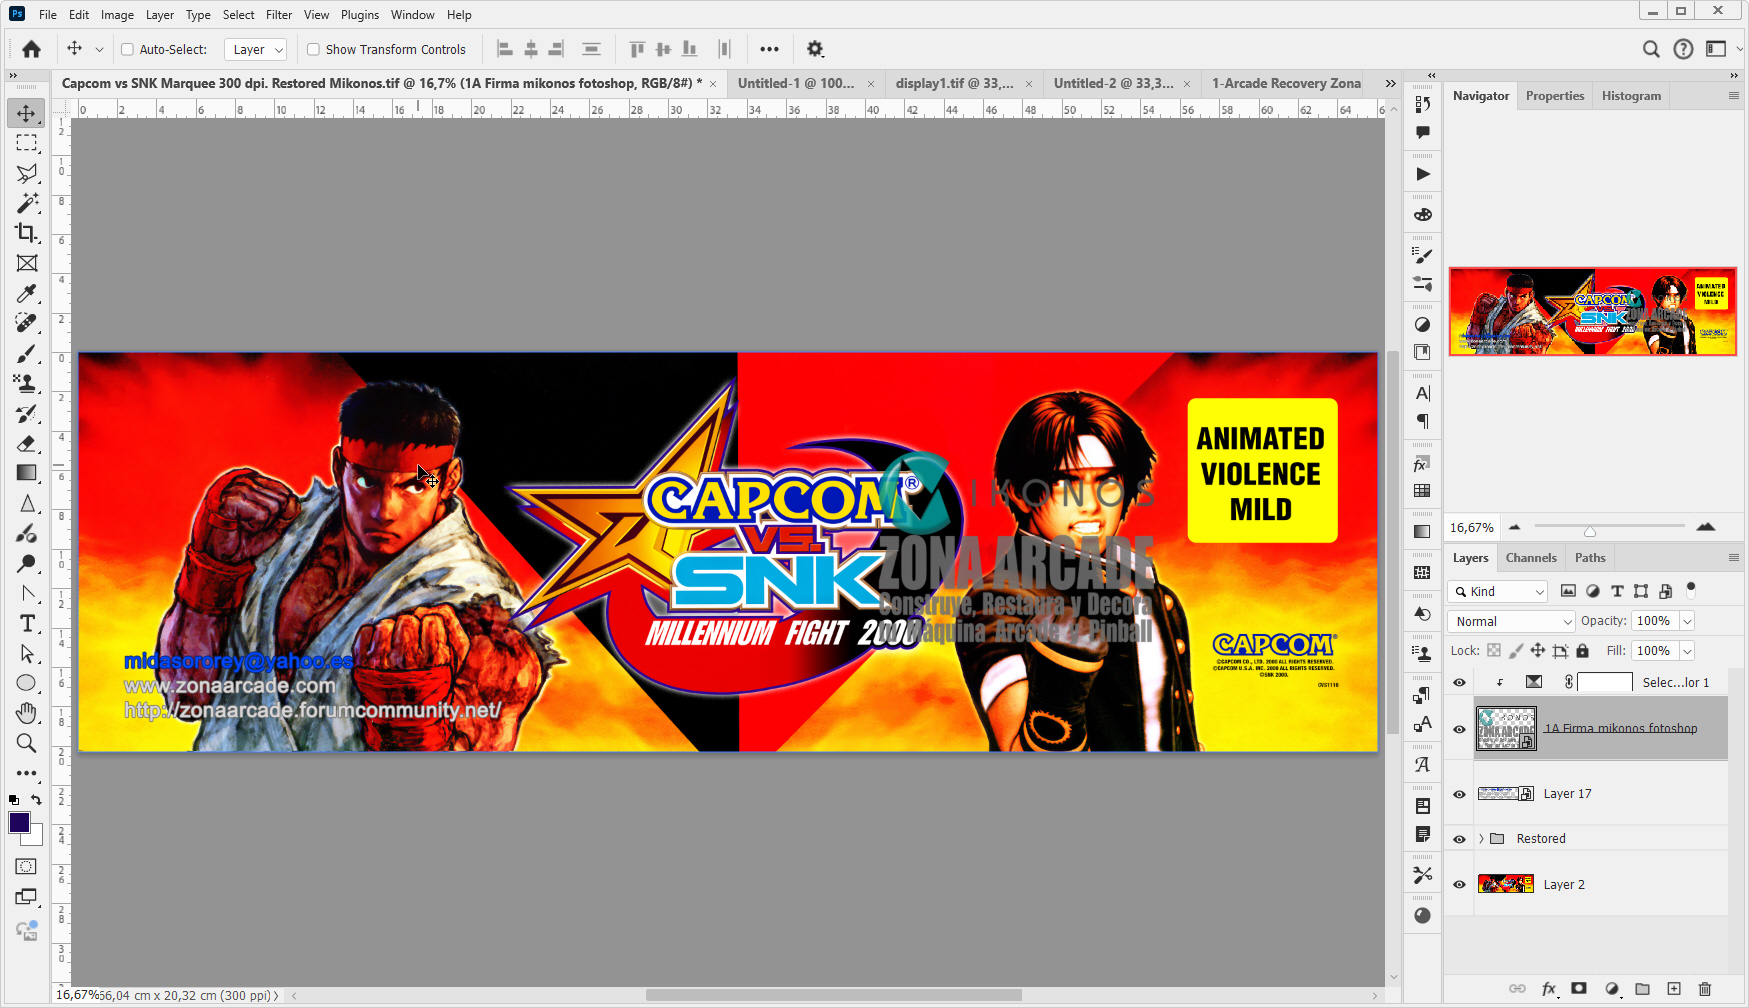Delete layer with trash icon
Viewport: 1749px width, 1008px height.
pyautogui.click(x=1705, y=989)
